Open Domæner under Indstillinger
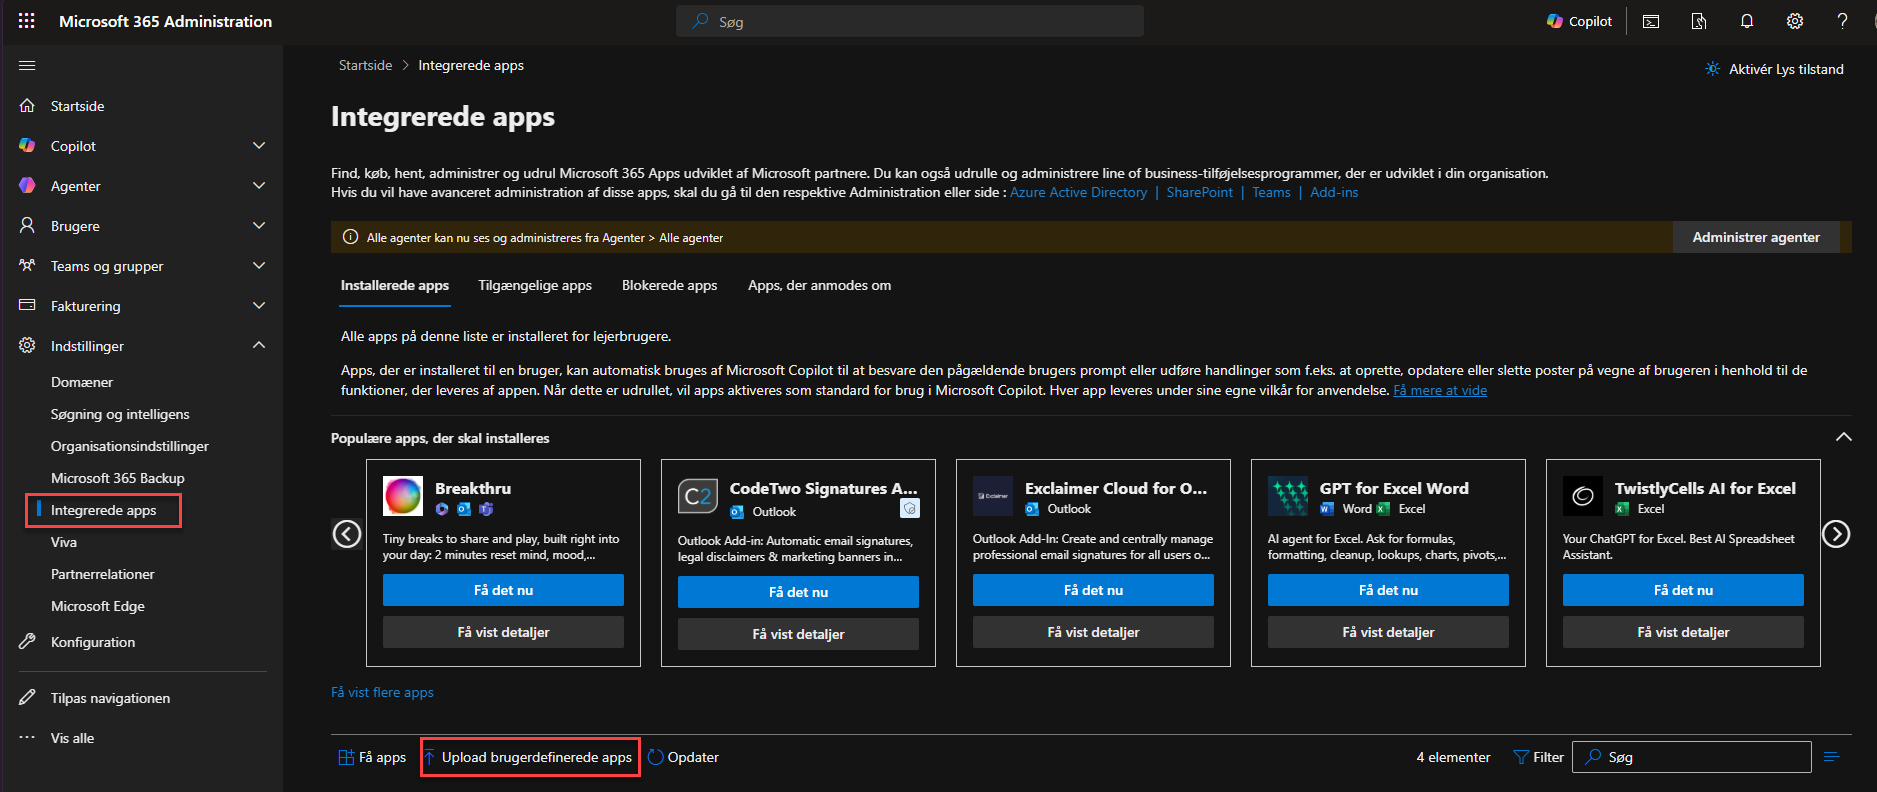This screenshot has width=1877, height=792. click(82, 382)
